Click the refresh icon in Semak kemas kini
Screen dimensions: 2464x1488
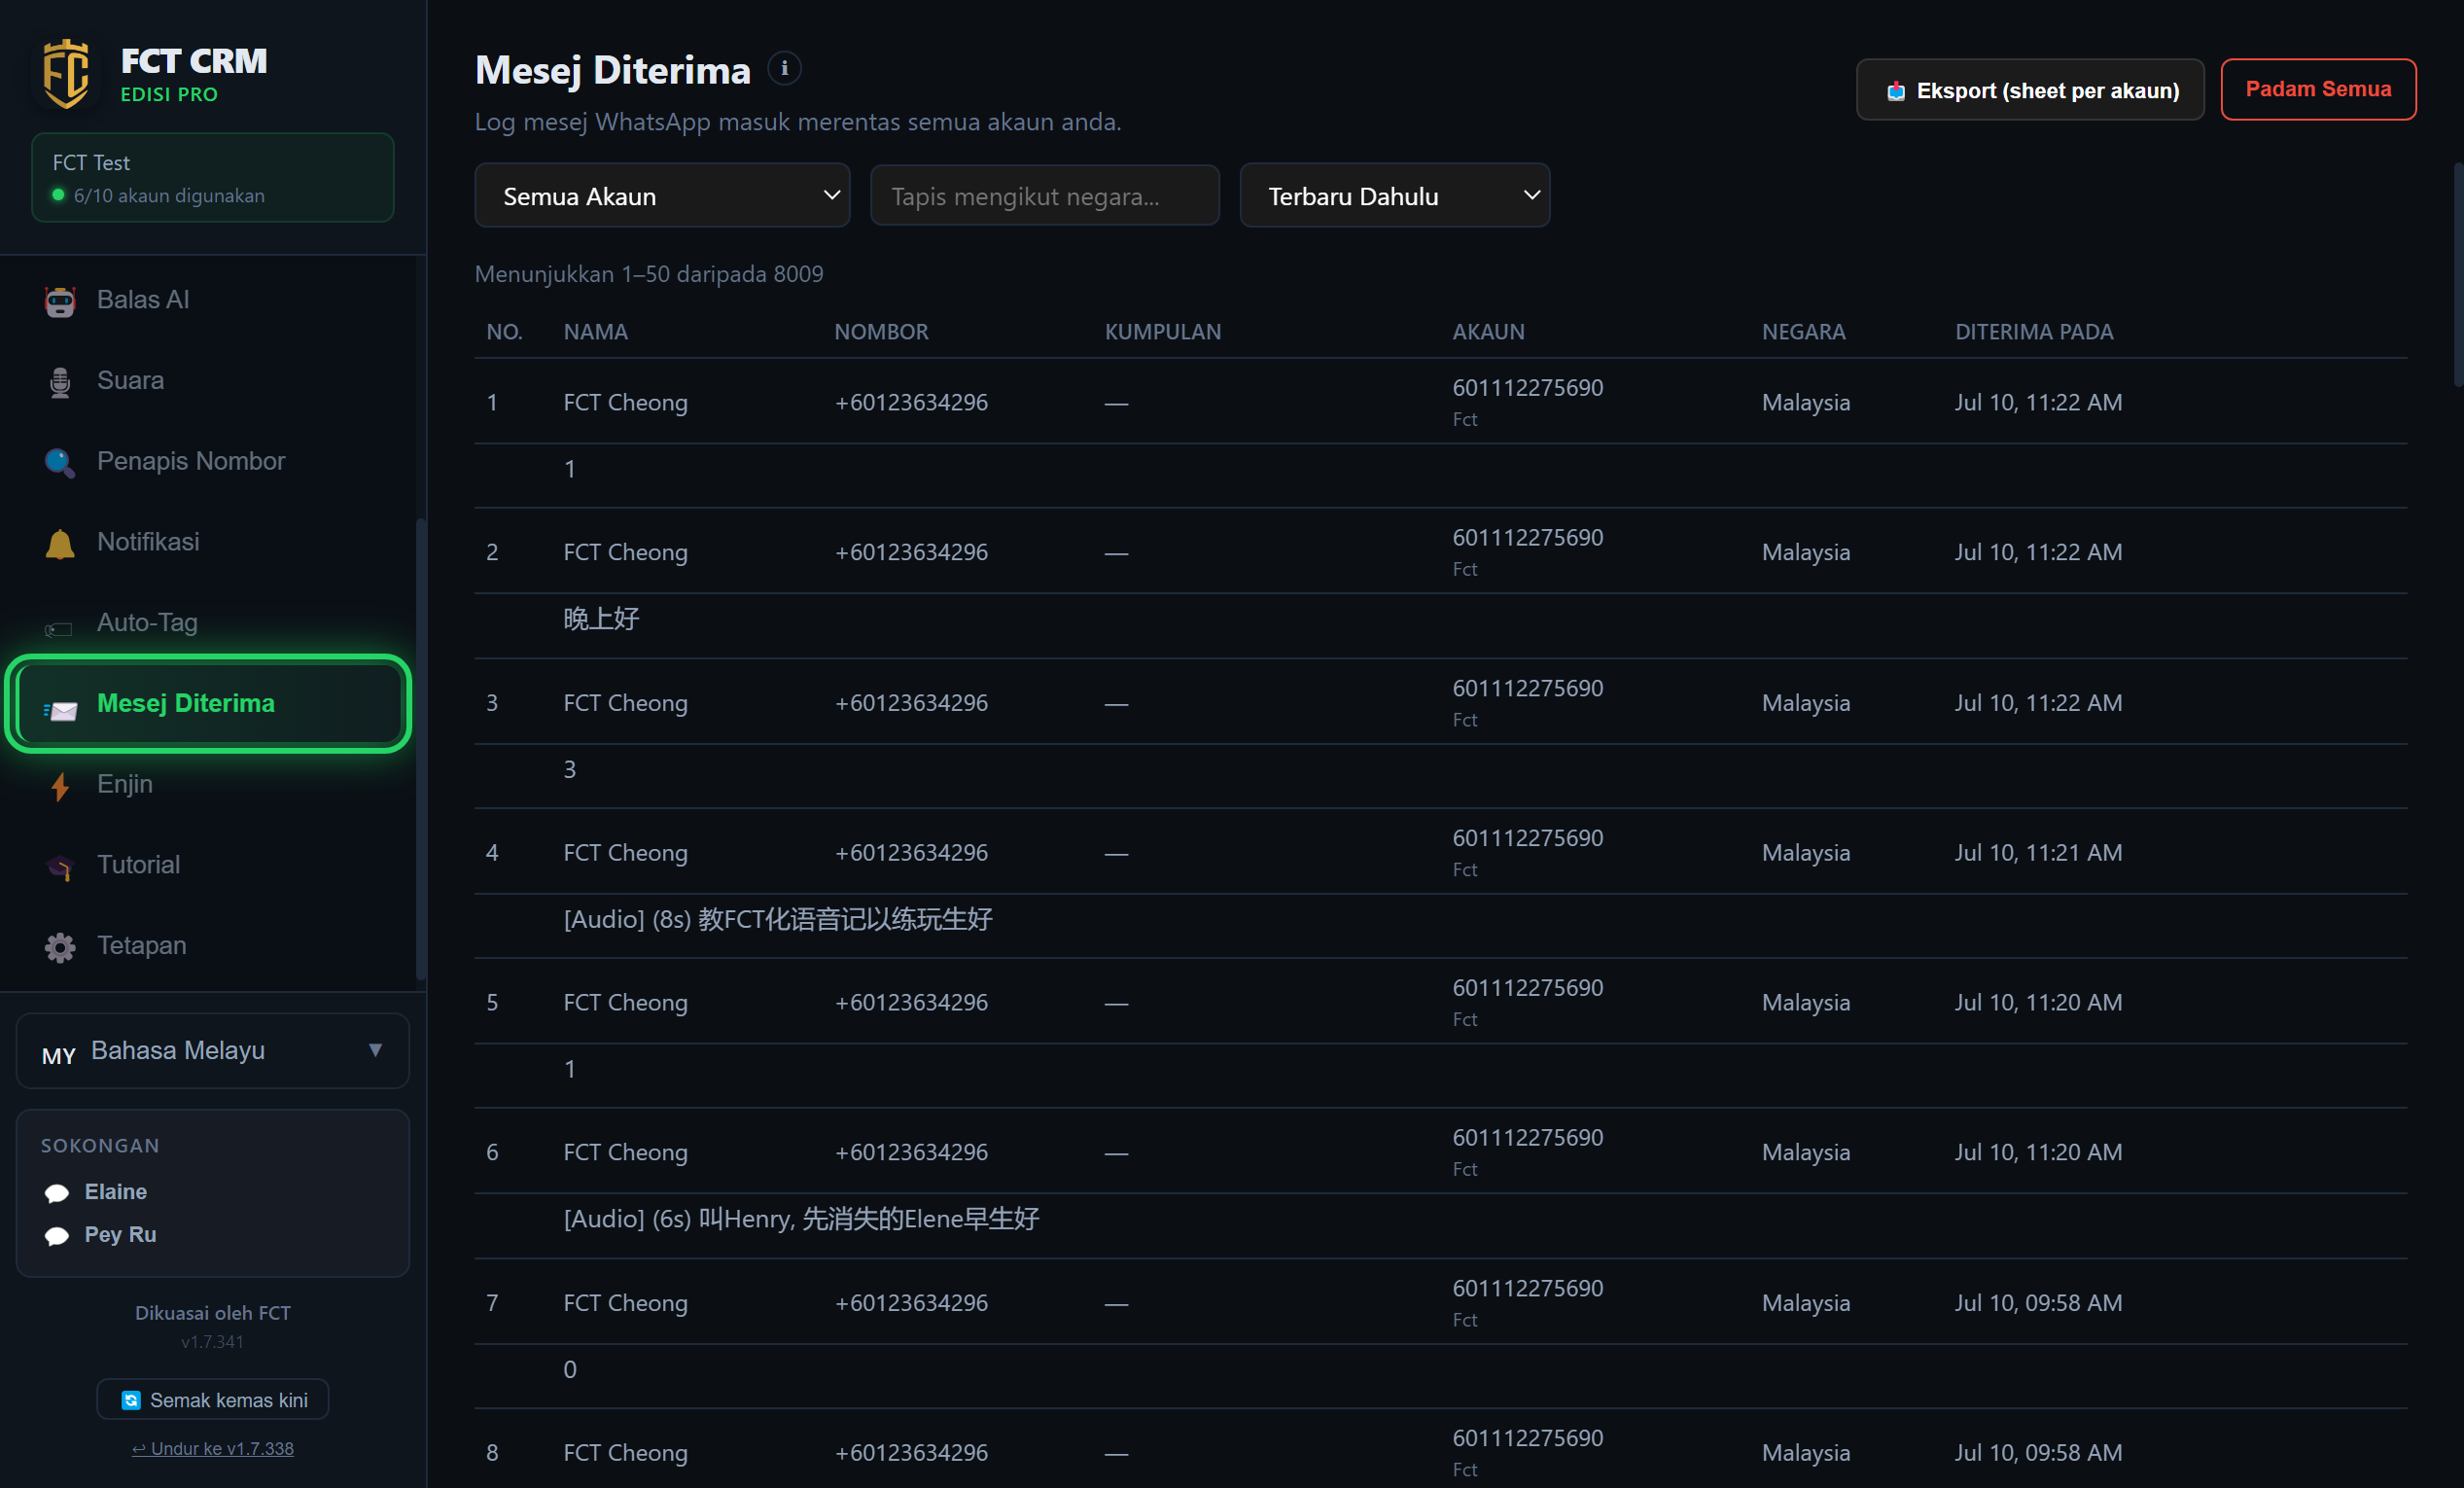(131, 1400)
